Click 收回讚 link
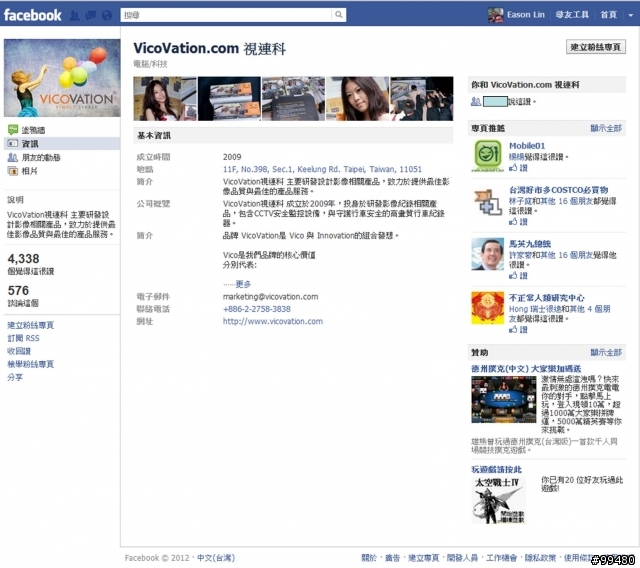 [x=19, y=351]
